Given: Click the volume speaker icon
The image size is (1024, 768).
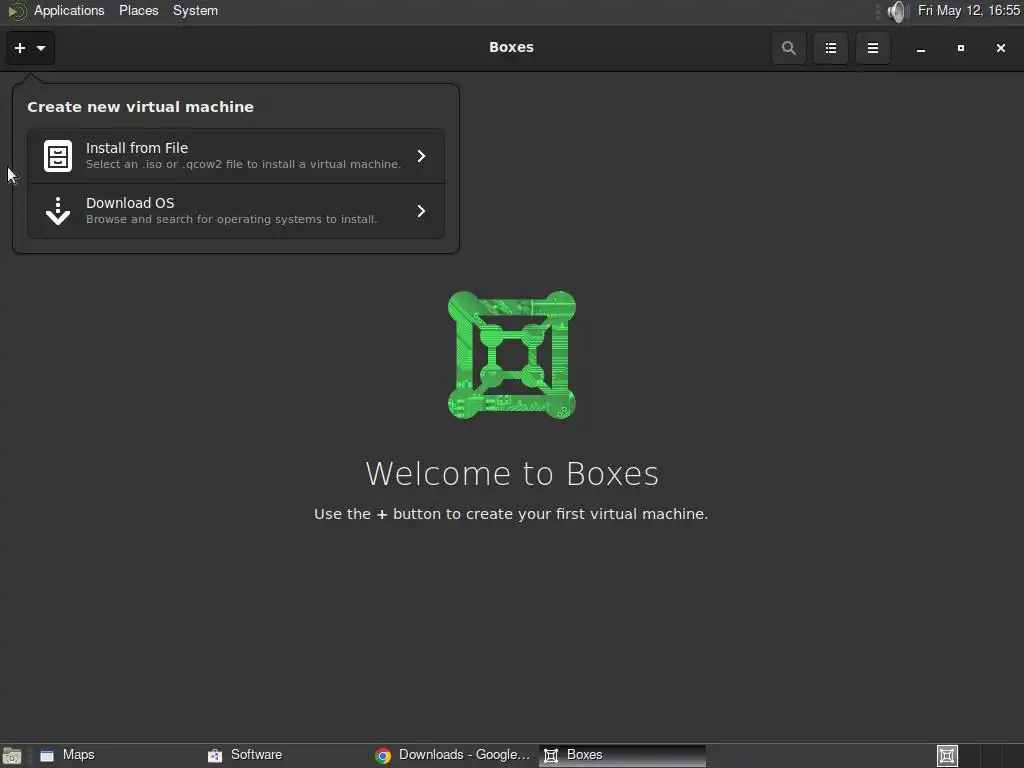Looking at the screenshot, I should pos(898,11).
